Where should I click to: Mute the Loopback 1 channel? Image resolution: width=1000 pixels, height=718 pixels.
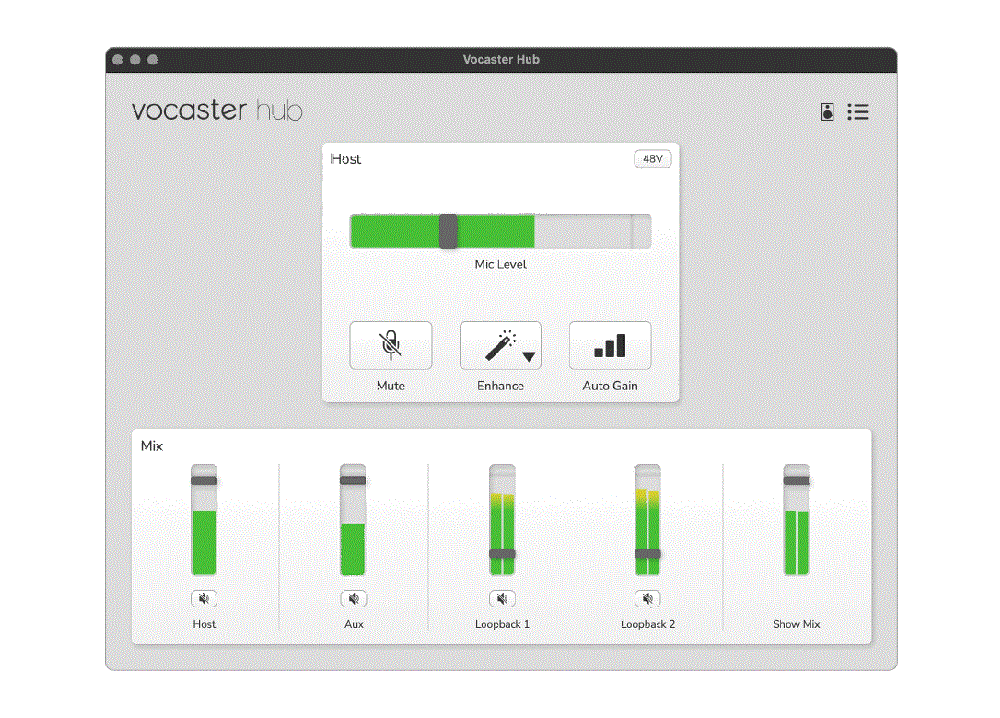coord(502,598)
